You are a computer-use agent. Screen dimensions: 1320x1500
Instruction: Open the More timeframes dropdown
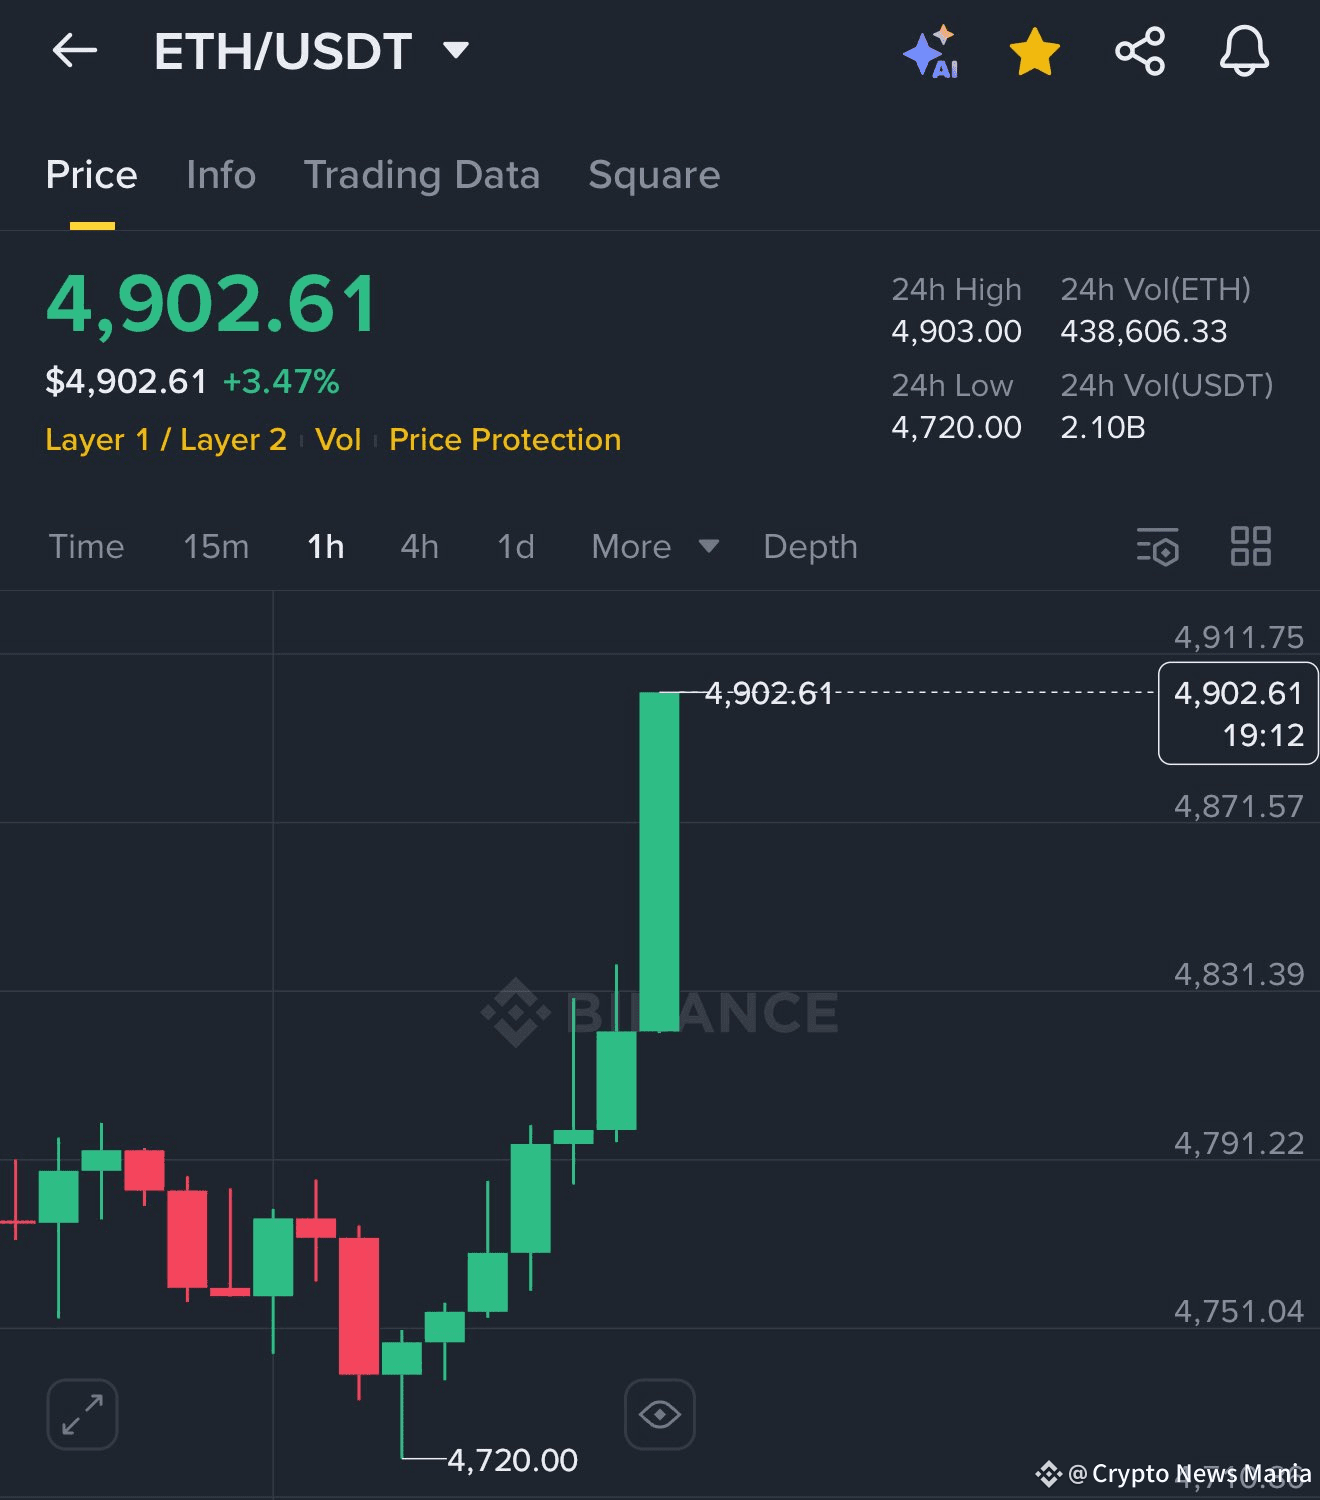(x=655, y=547)
